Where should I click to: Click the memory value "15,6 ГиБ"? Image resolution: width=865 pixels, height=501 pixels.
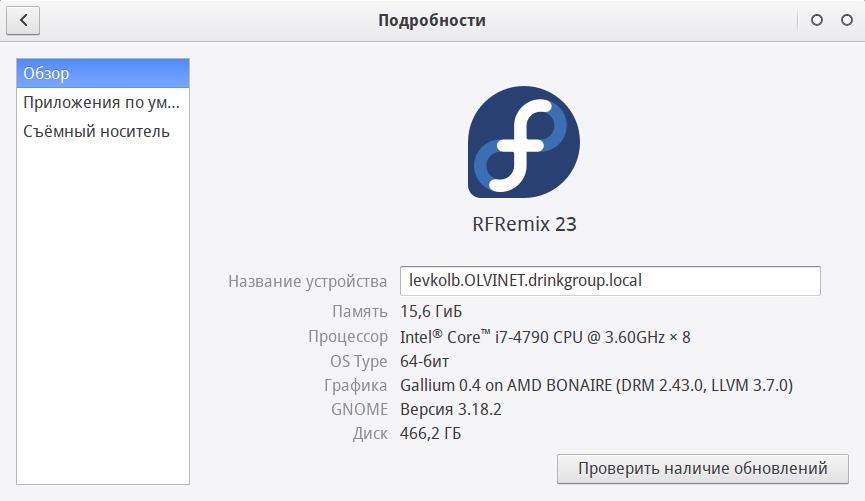(x=431, y=311)
